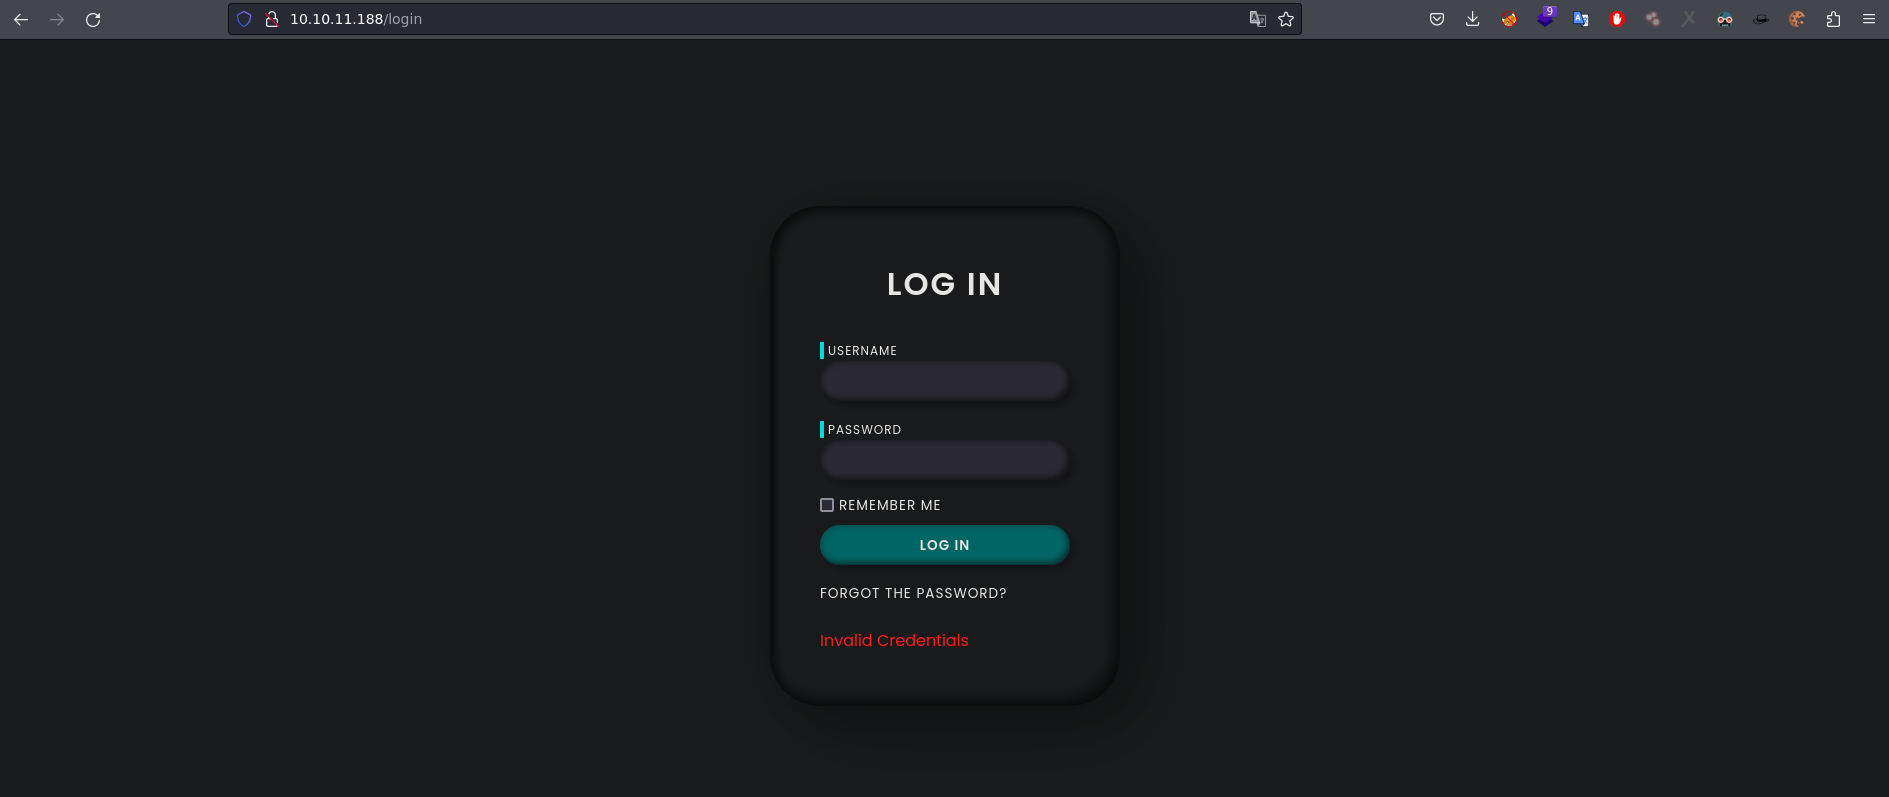This screenshot has width=1889, height=797.
Task: Open the cookie extension icon
Action: pyautogui.click(x=1797, y=19)
